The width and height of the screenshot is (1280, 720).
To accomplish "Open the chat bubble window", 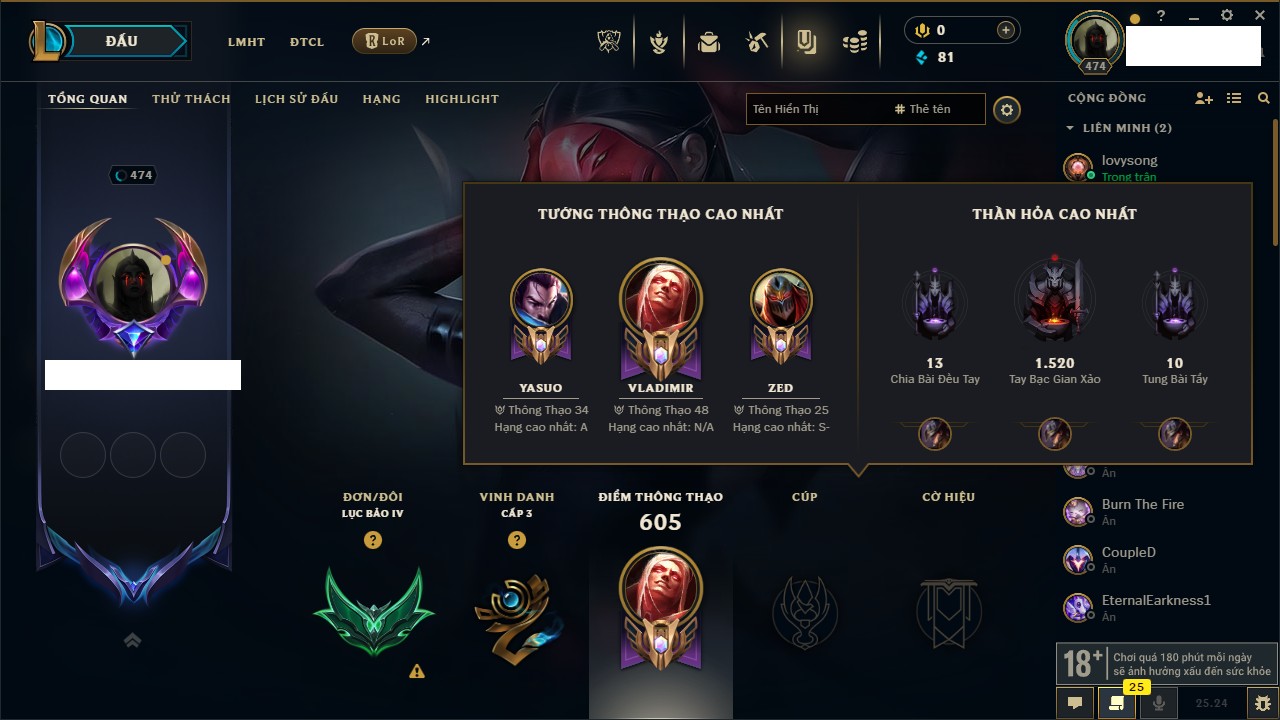I will tap(1075, 703).
